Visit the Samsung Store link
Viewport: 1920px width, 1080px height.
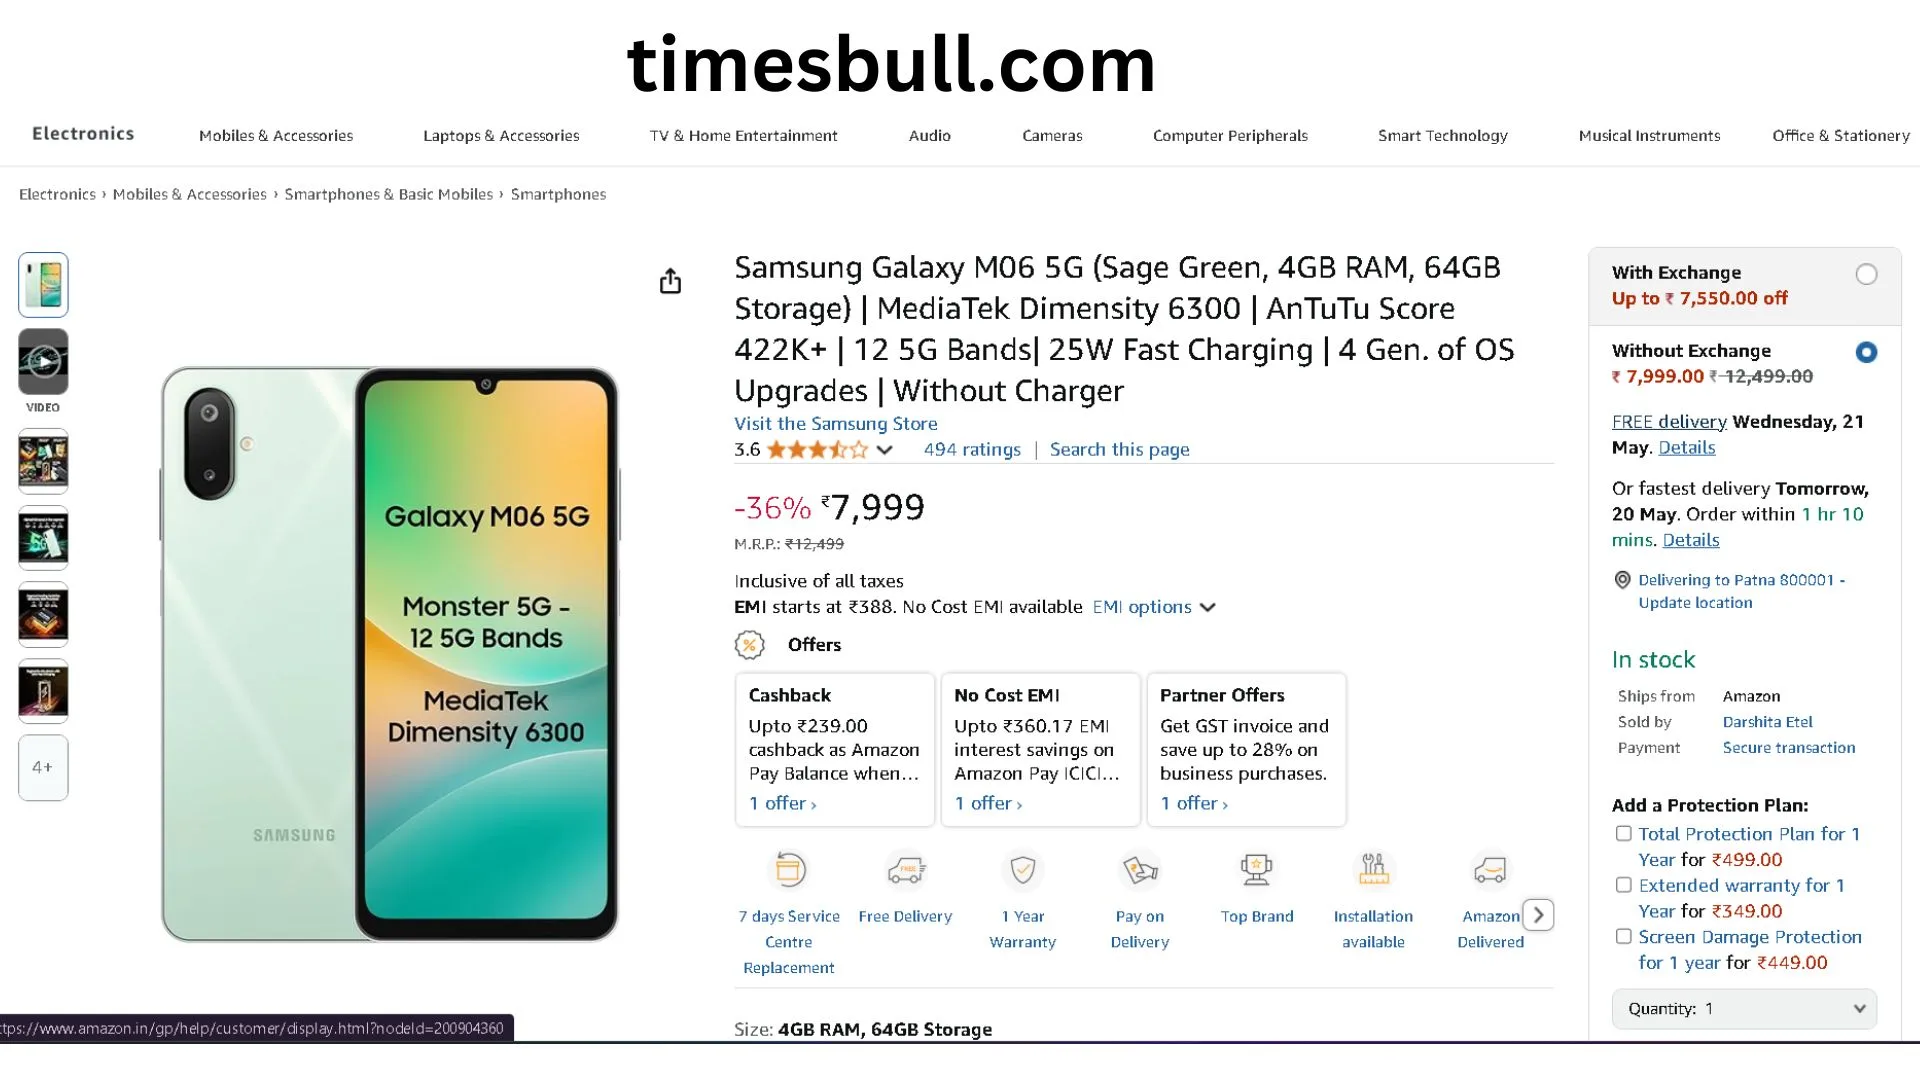[835, 424]
